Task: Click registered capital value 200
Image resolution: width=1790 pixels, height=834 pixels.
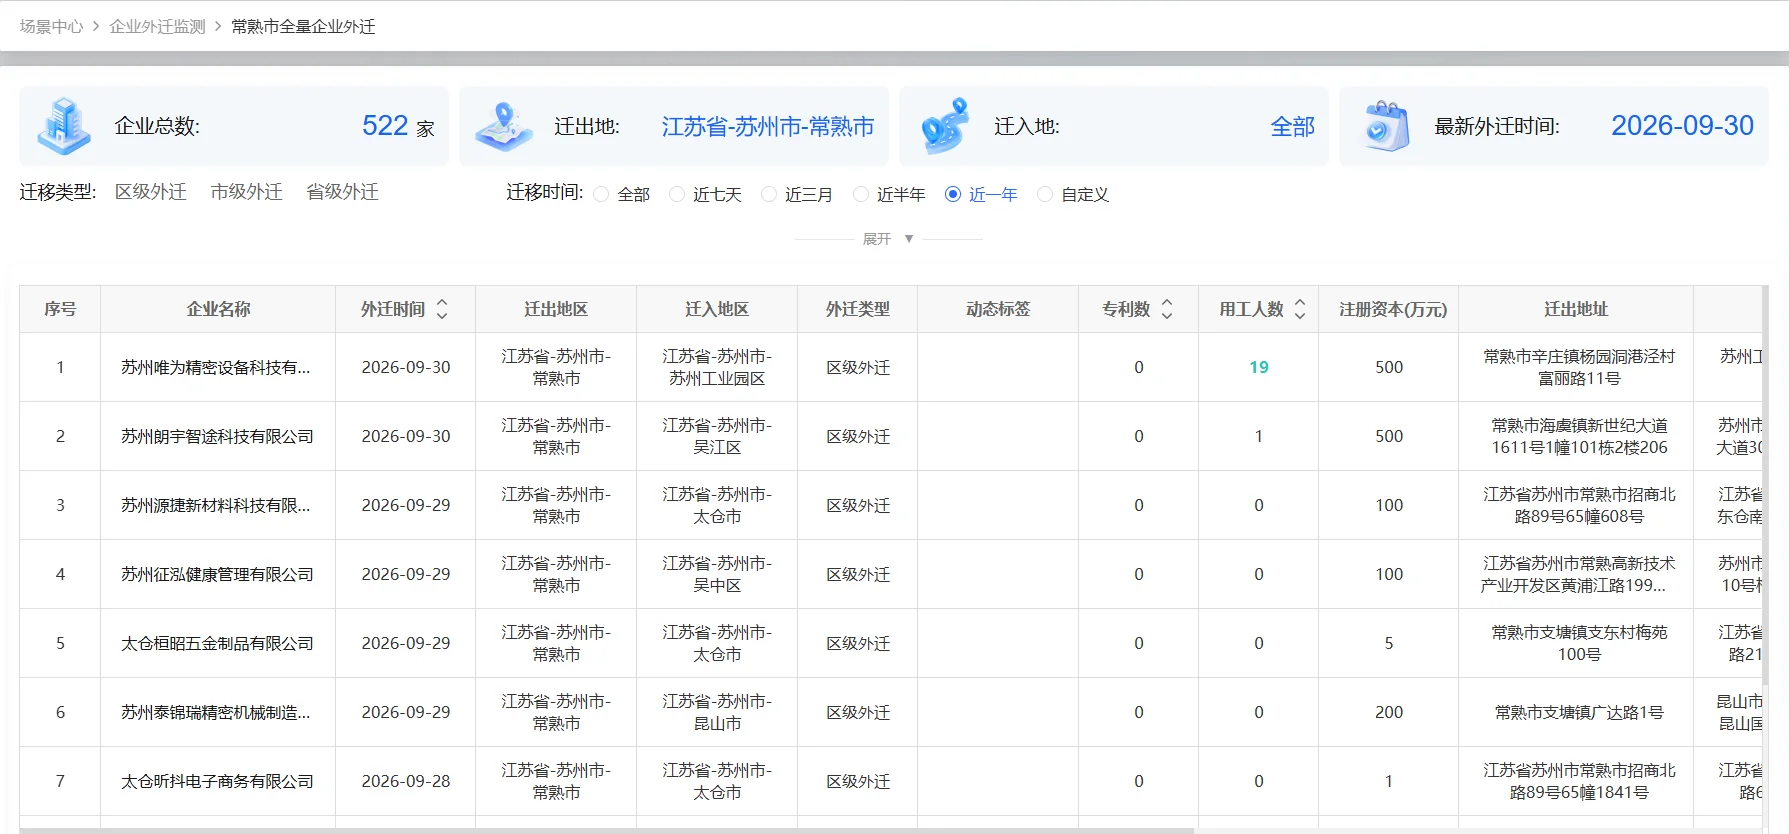Action: (1389, 712)
